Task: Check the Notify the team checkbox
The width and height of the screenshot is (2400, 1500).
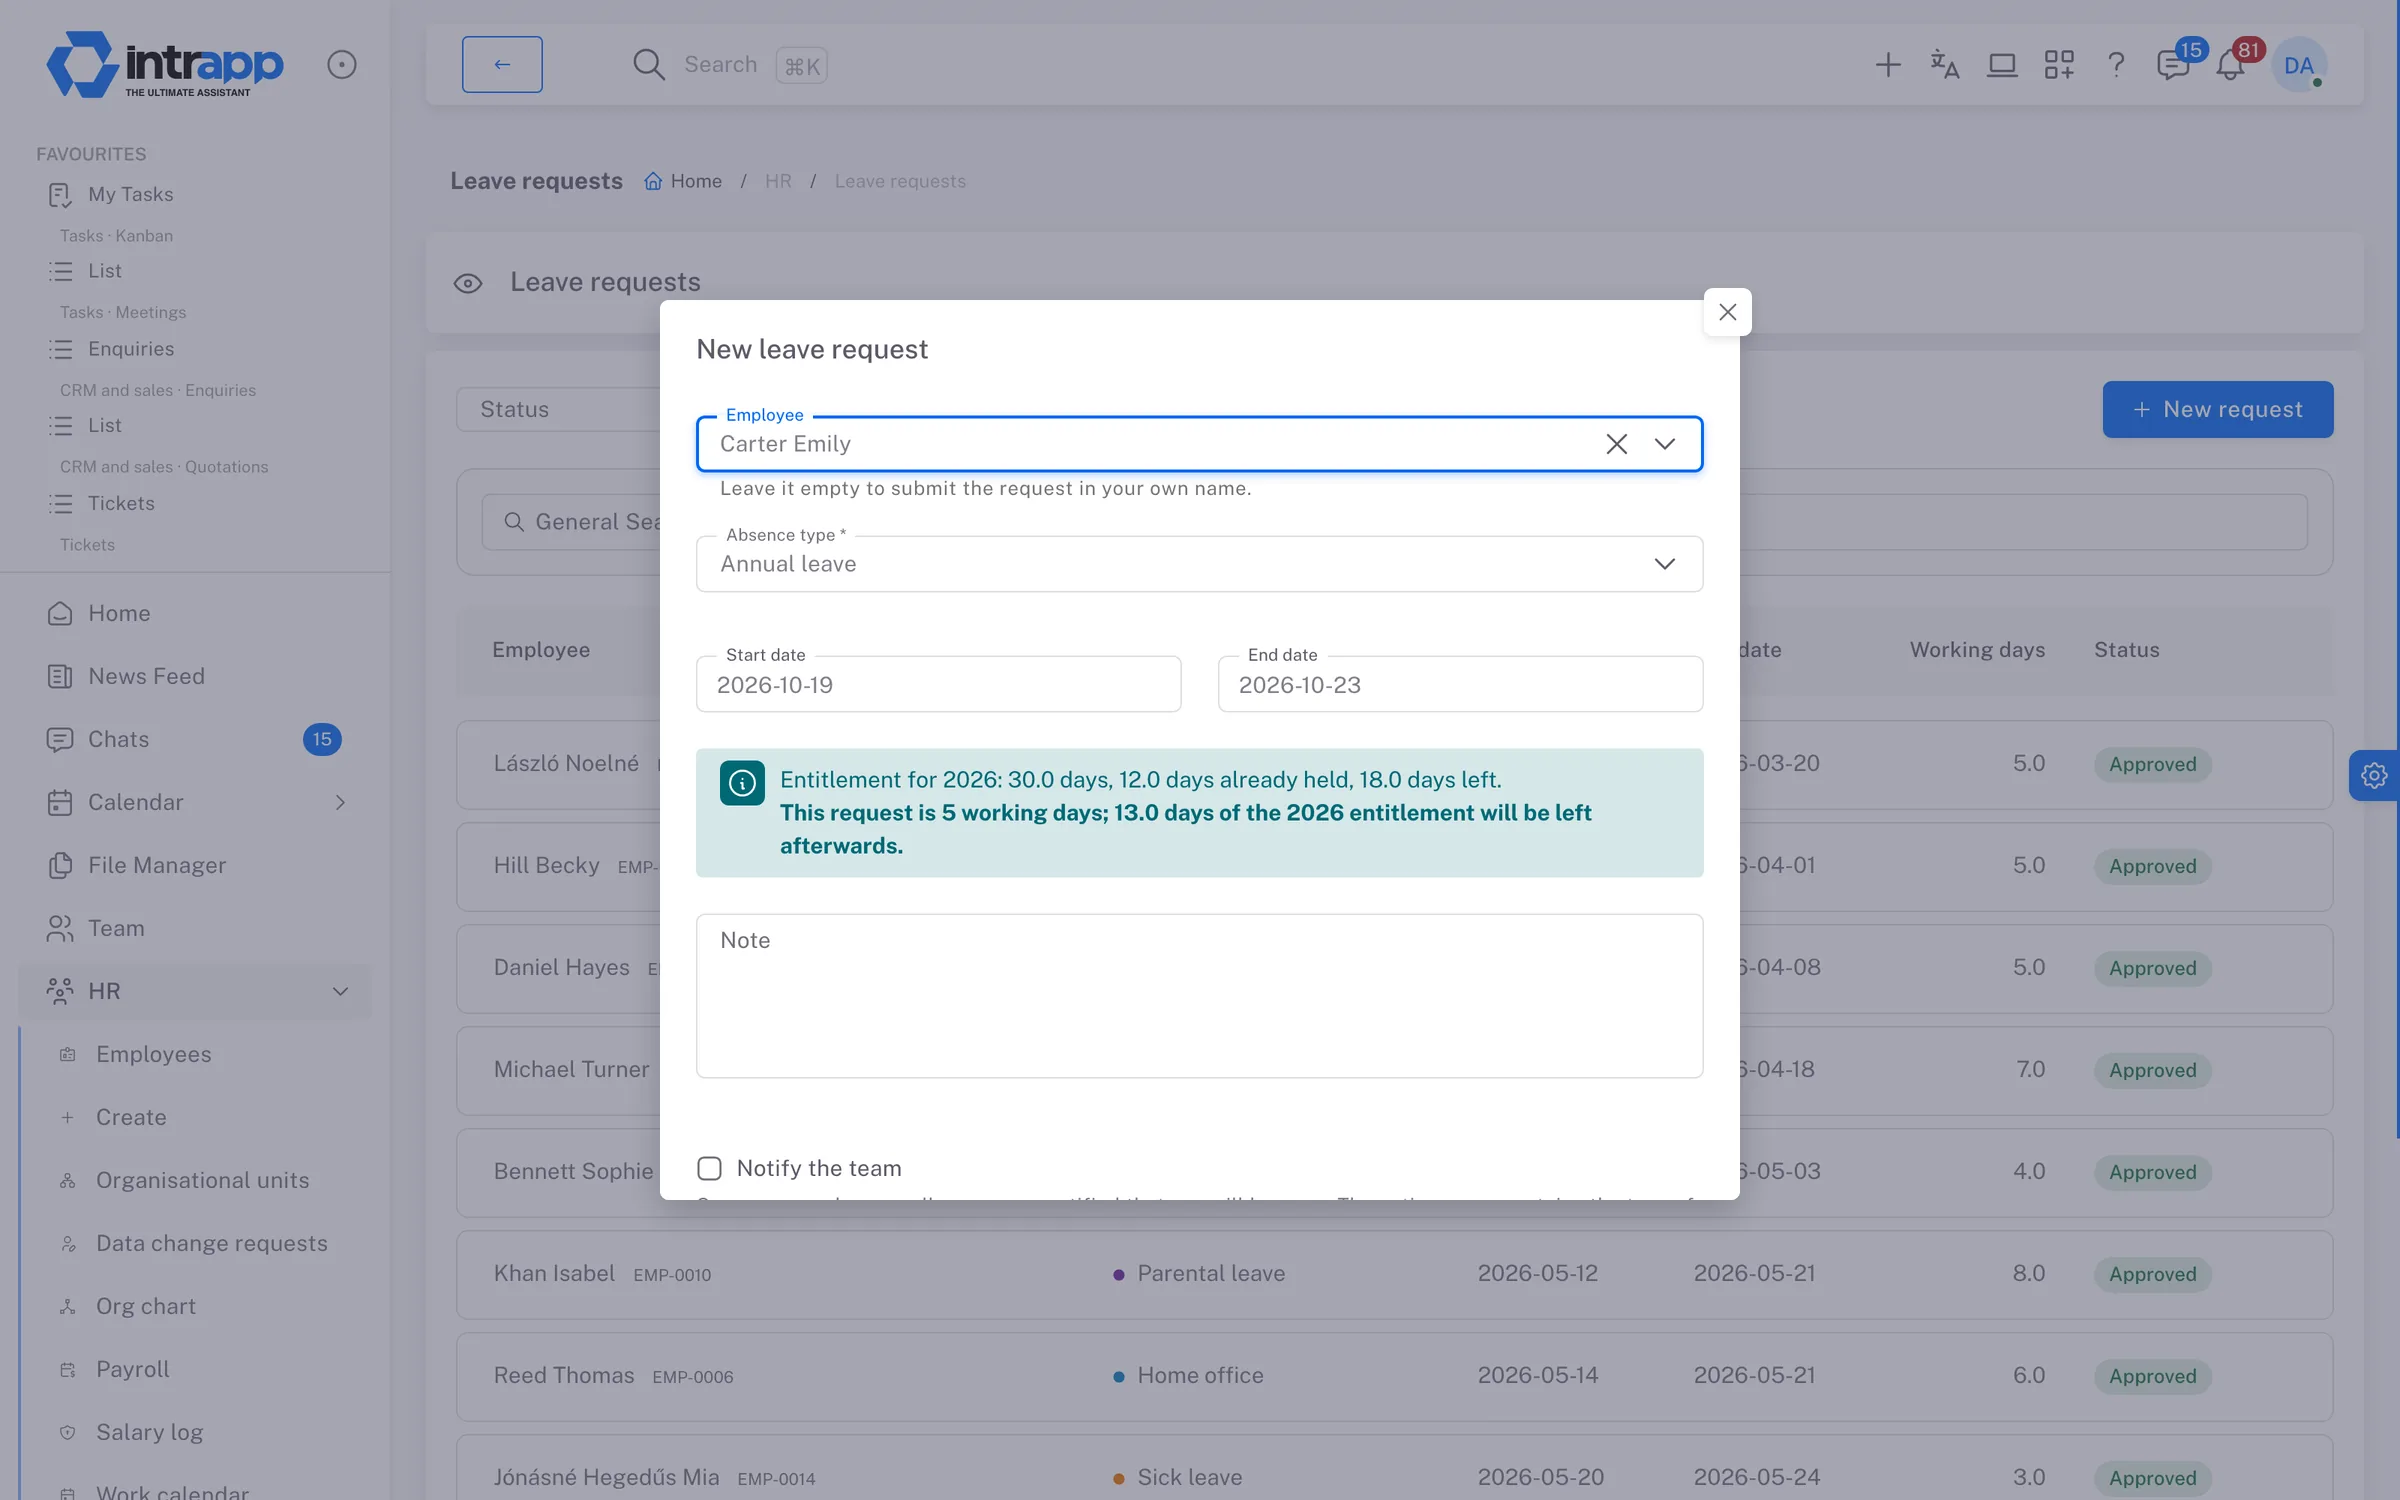Action: click(709, 1168)
